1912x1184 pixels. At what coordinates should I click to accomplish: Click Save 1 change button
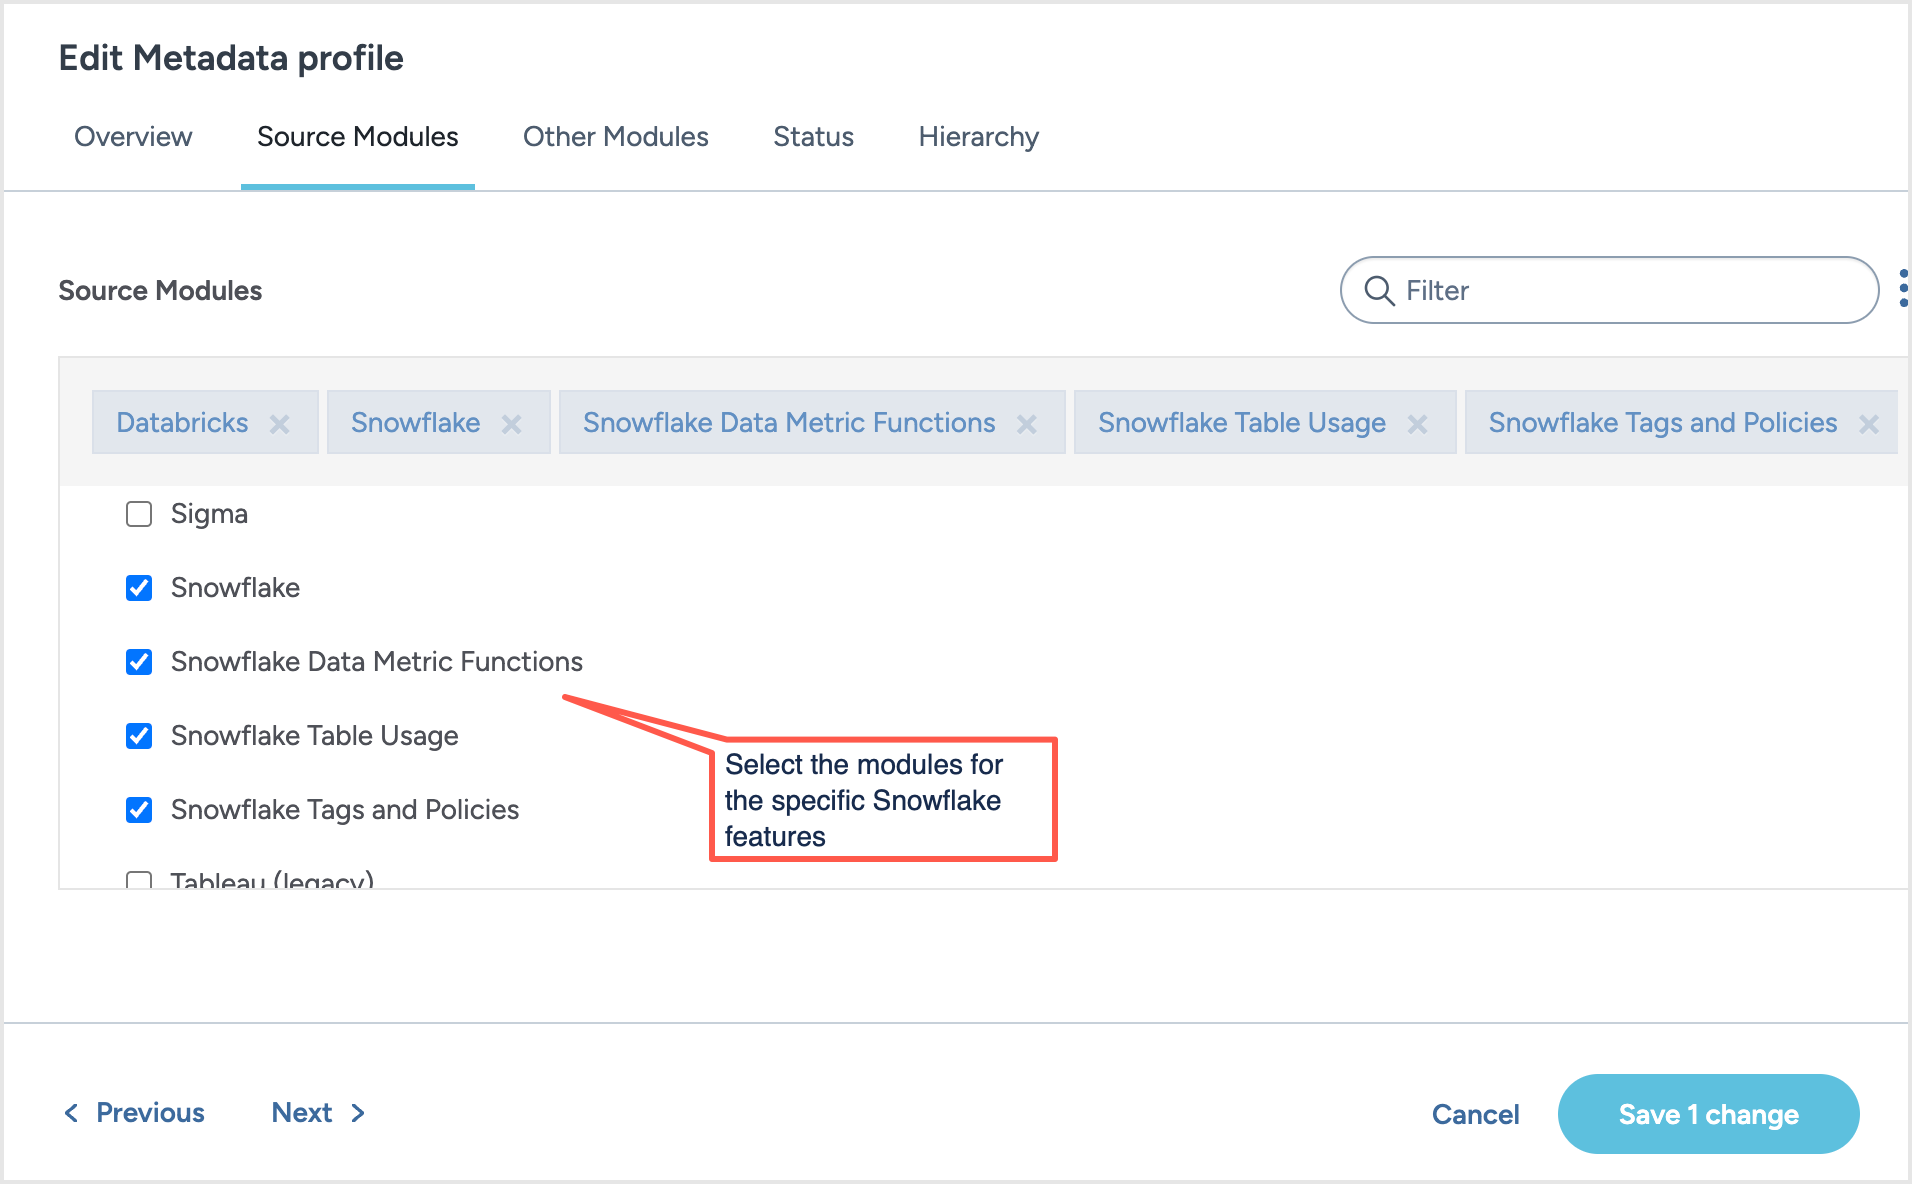(1709, 1114)
